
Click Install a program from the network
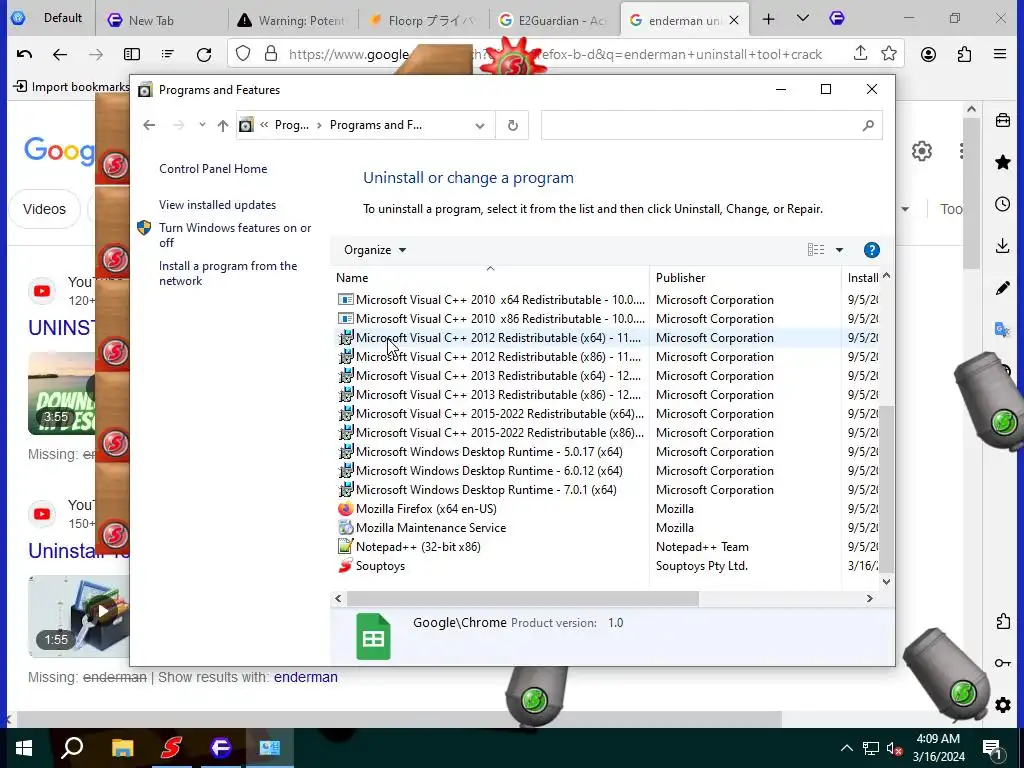click(228, 273)
